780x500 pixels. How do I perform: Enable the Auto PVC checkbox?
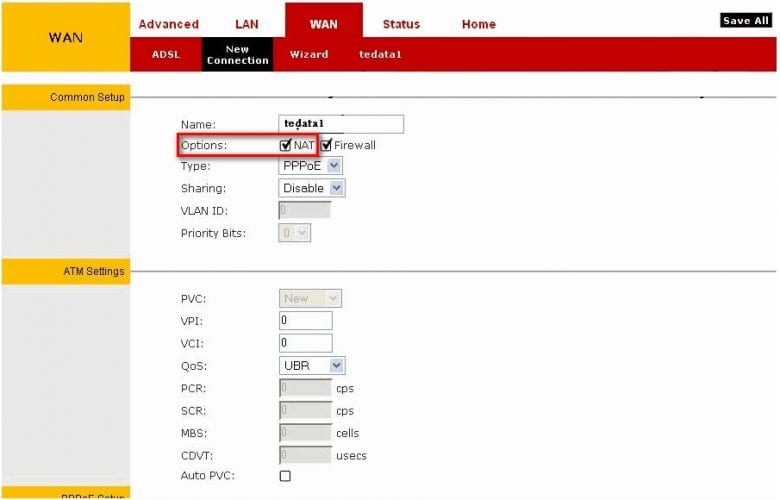coord(285,476)
